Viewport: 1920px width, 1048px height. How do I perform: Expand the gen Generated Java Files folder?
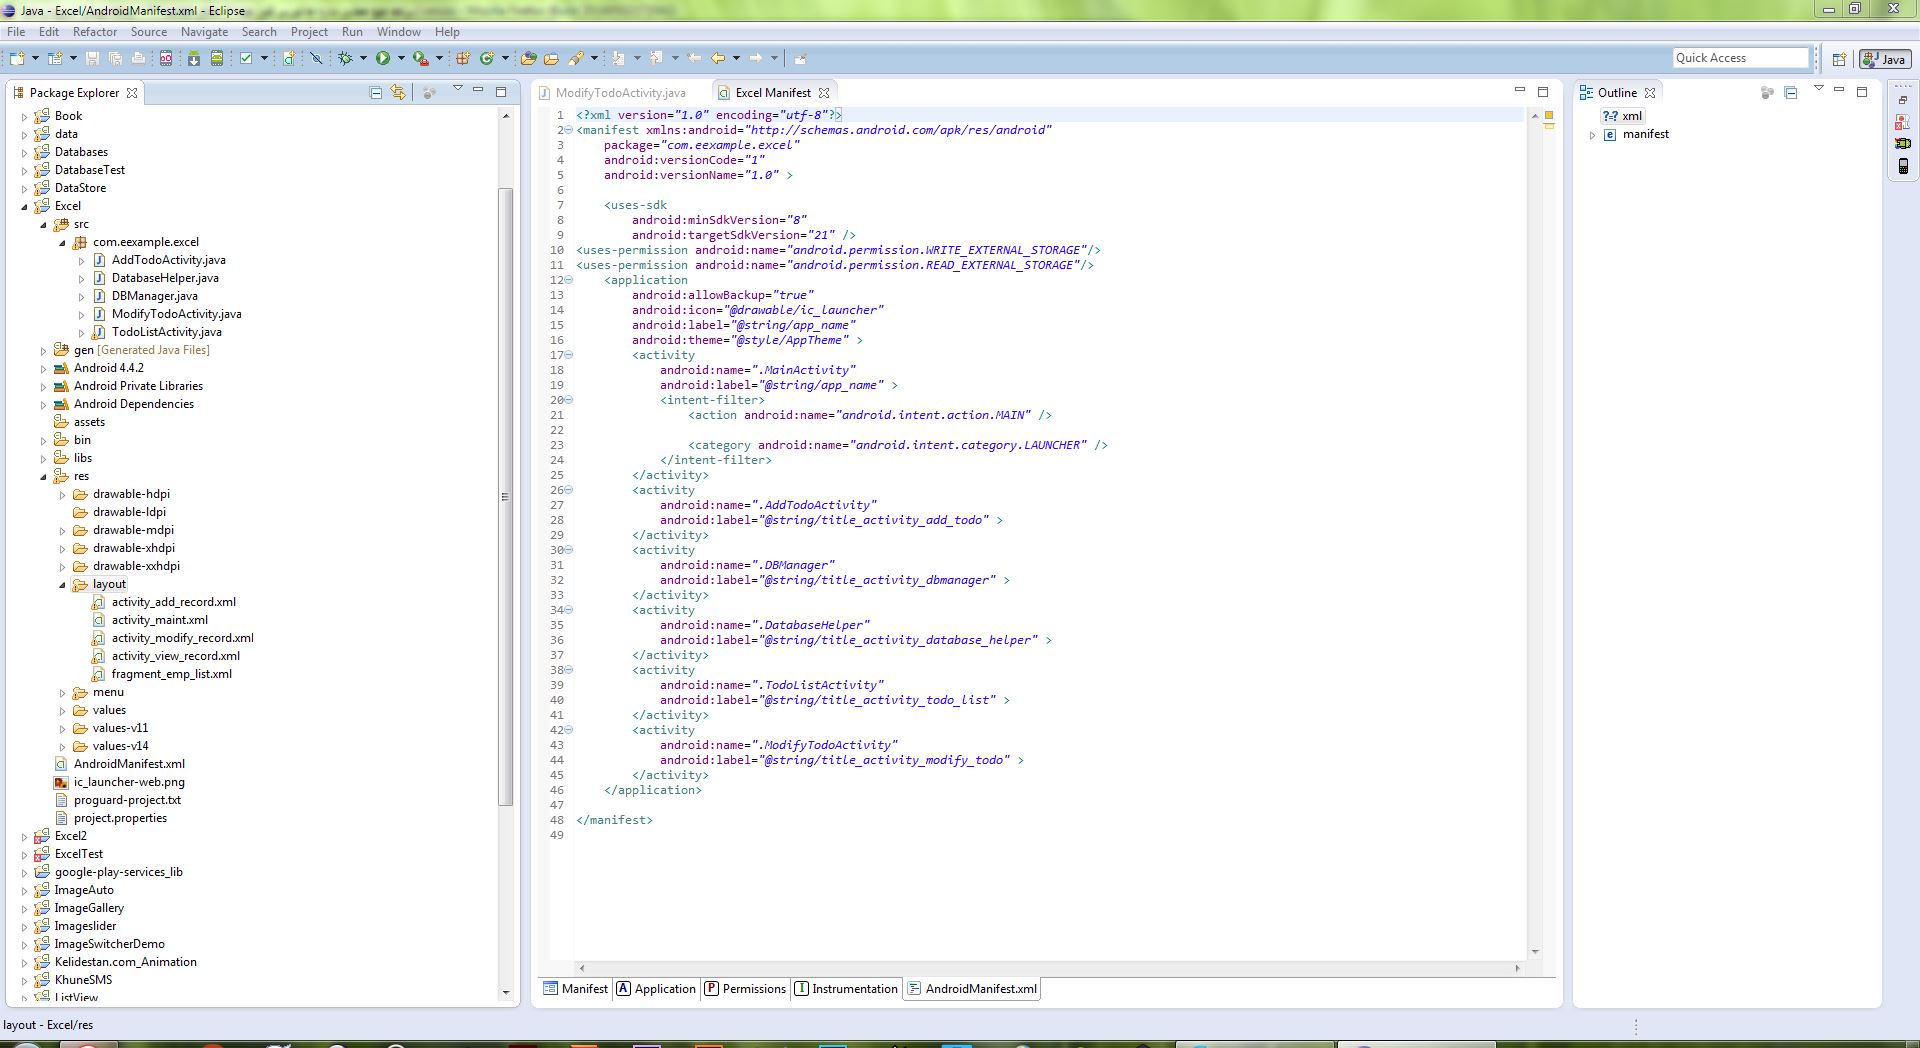tap(44, 350)
